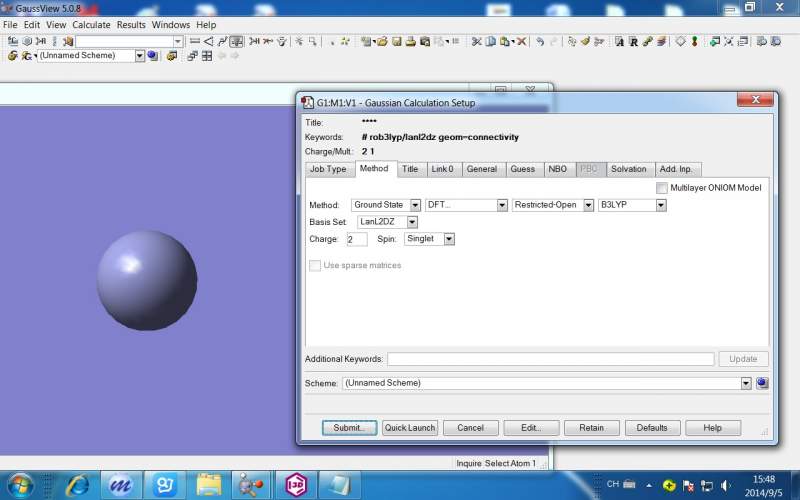Click blue sphere icon beside dialog Scheme
Screen dimensions: 800x500
(x=762, y=383)
